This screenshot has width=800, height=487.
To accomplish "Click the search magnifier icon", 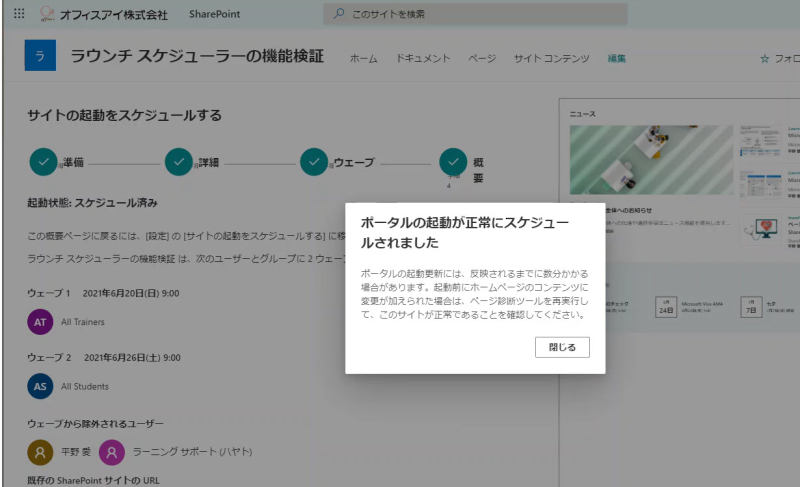I will click(339, 14).
